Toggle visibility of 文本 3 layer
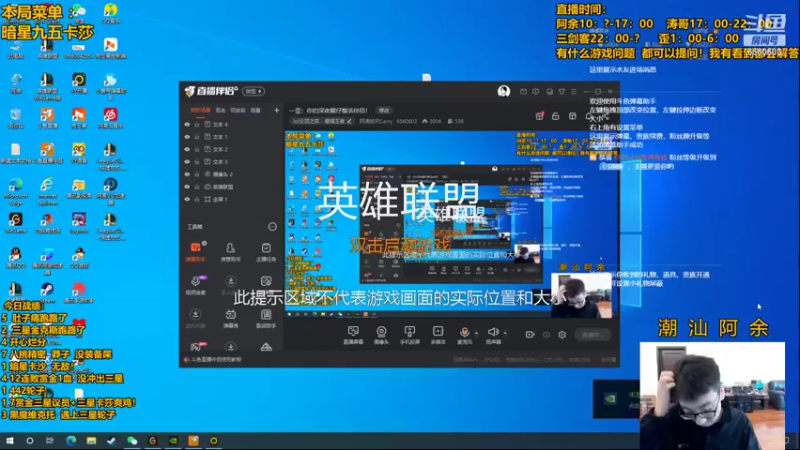 click(187, 162)
